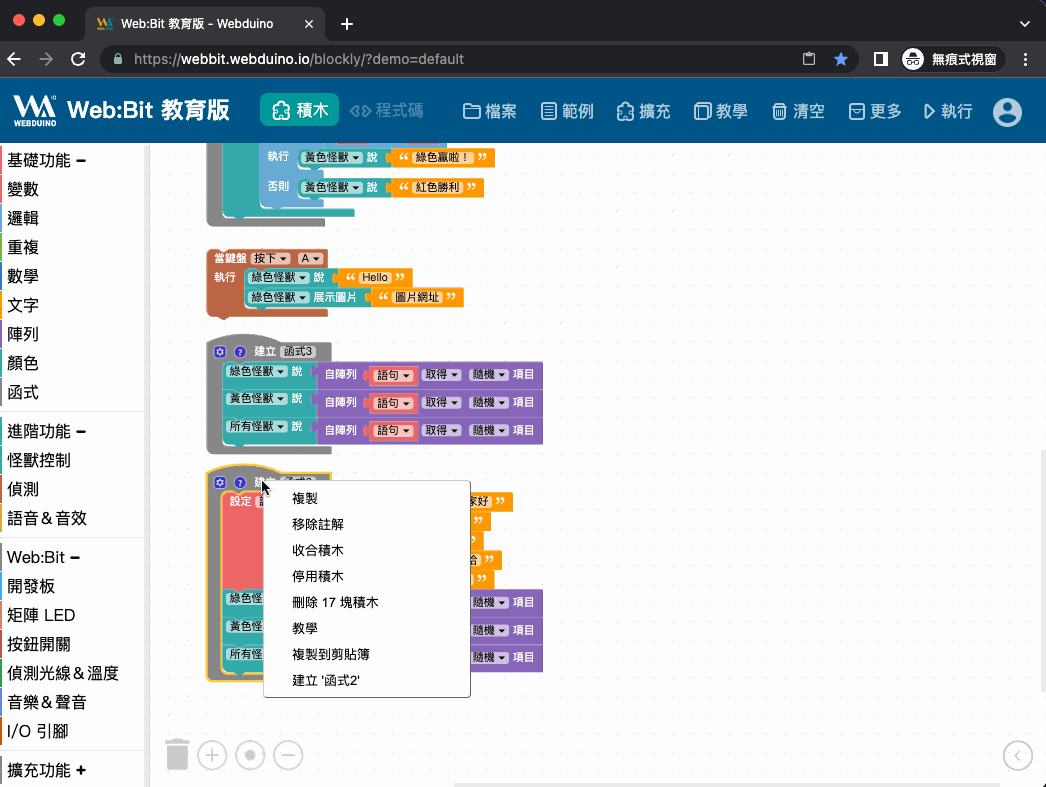Image resolution: width=1046 pixels, height=787 pixels.
Task: Click the question mark icon on 函式3 block
Action: click(240, 351)
